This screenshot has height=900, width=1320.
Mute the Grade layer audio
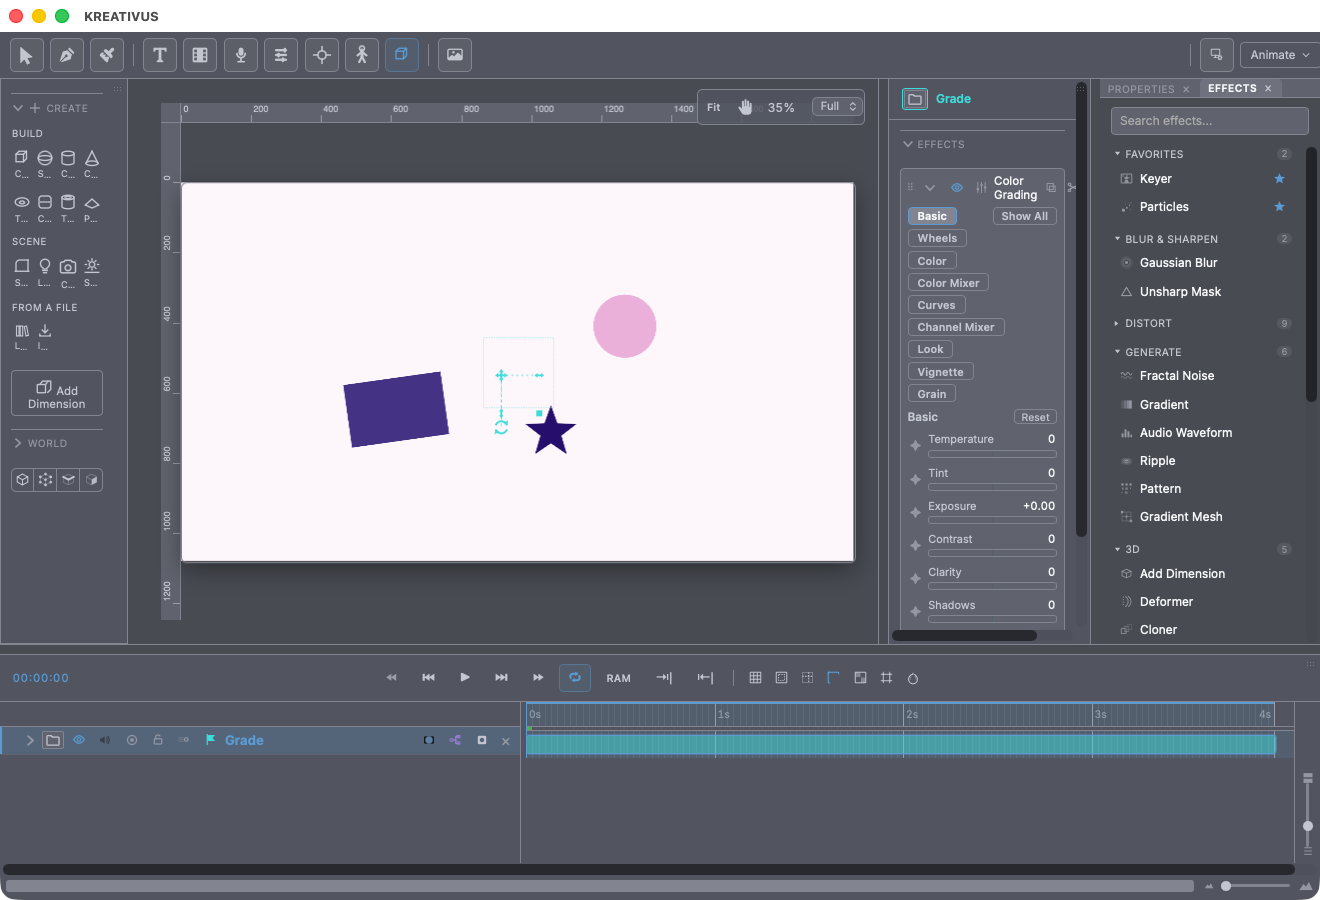tap(105, 740)
